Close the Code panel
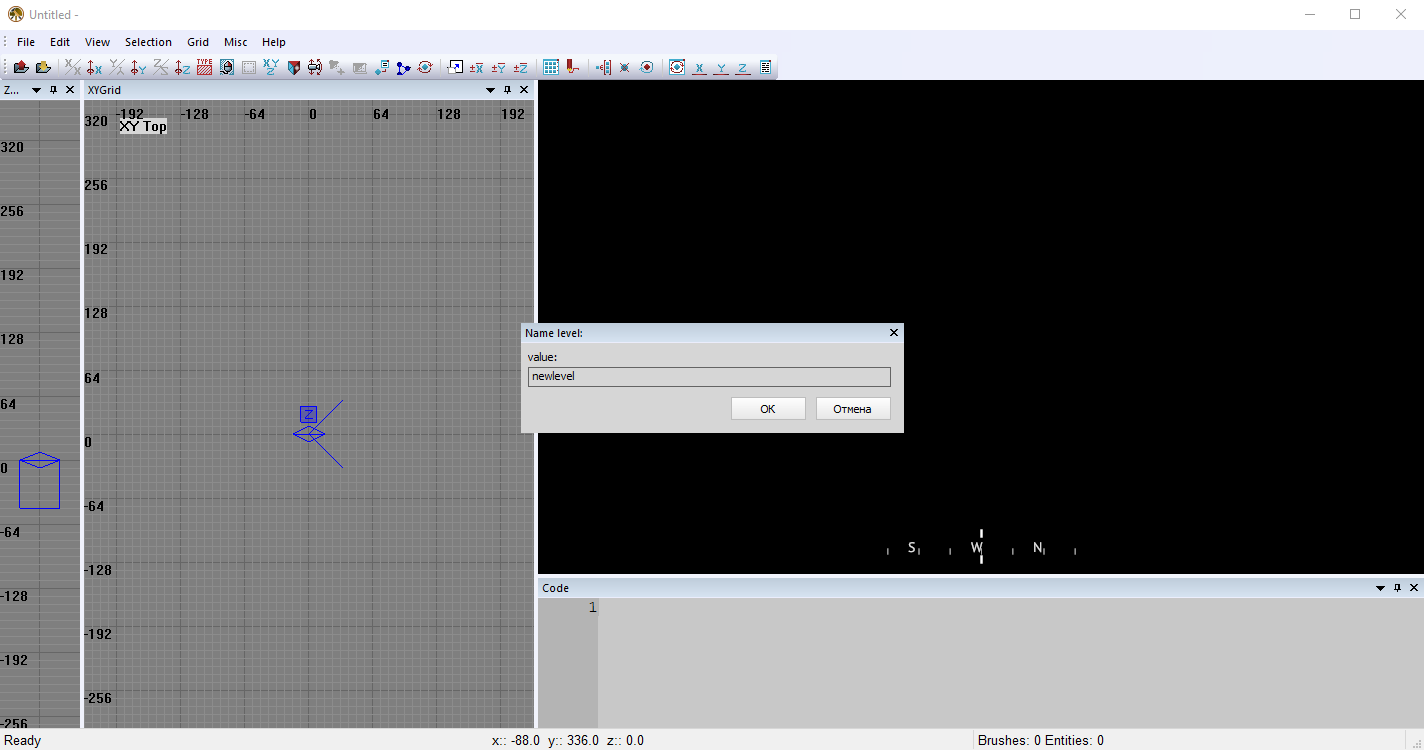The image size is (1424, 750). point(1414,588)
